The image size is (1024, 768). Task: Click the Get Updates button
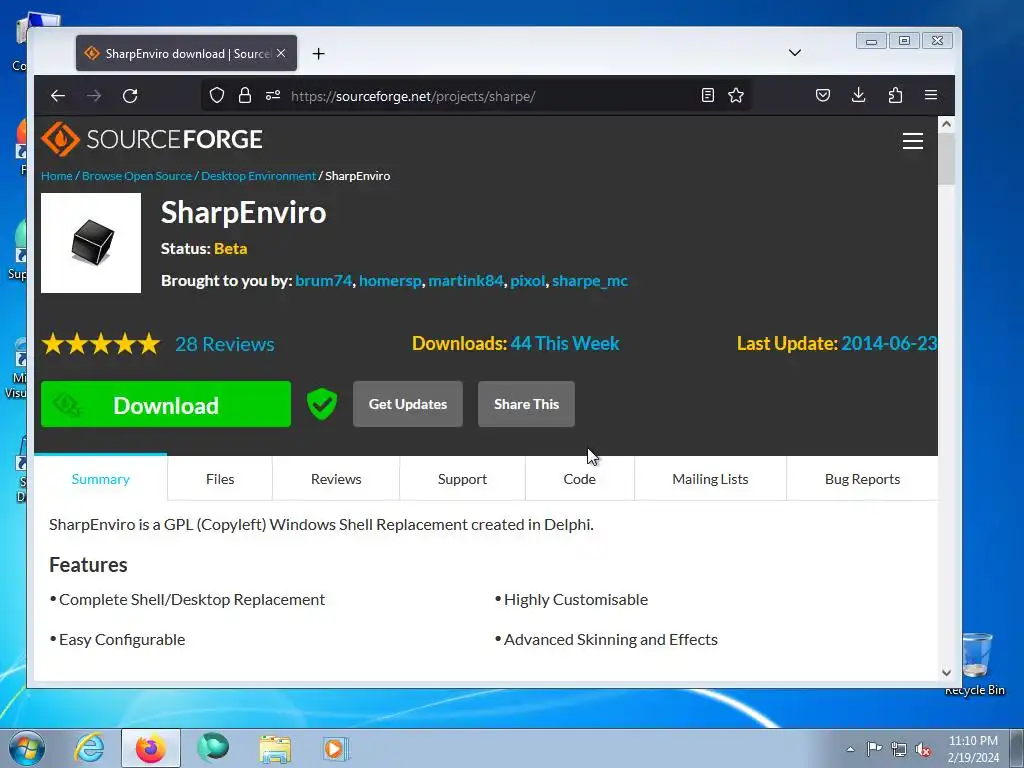(408, 404)
